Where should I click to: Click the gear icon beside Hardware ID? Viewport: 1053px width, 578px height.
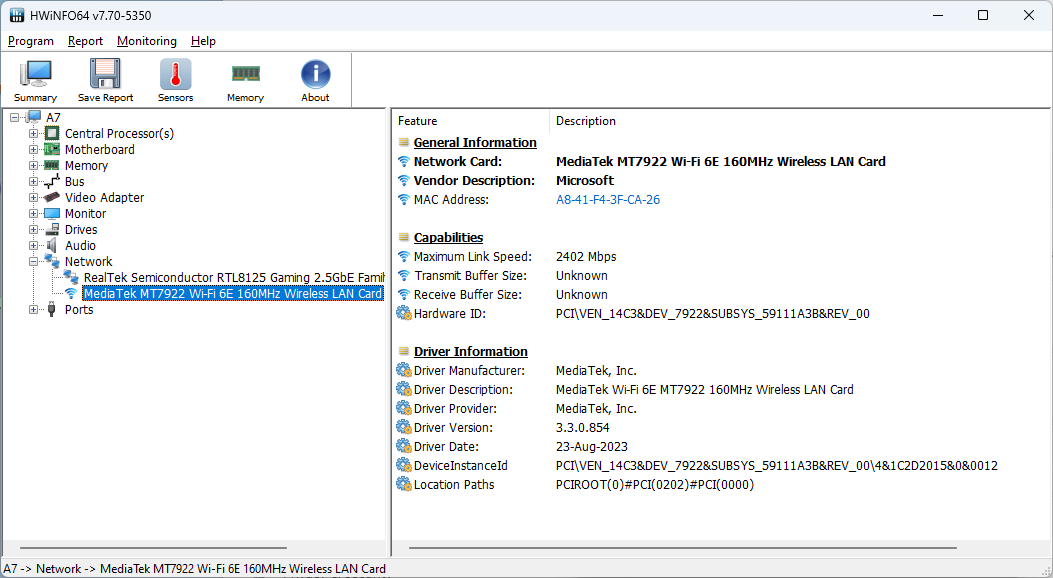(404, 313)
